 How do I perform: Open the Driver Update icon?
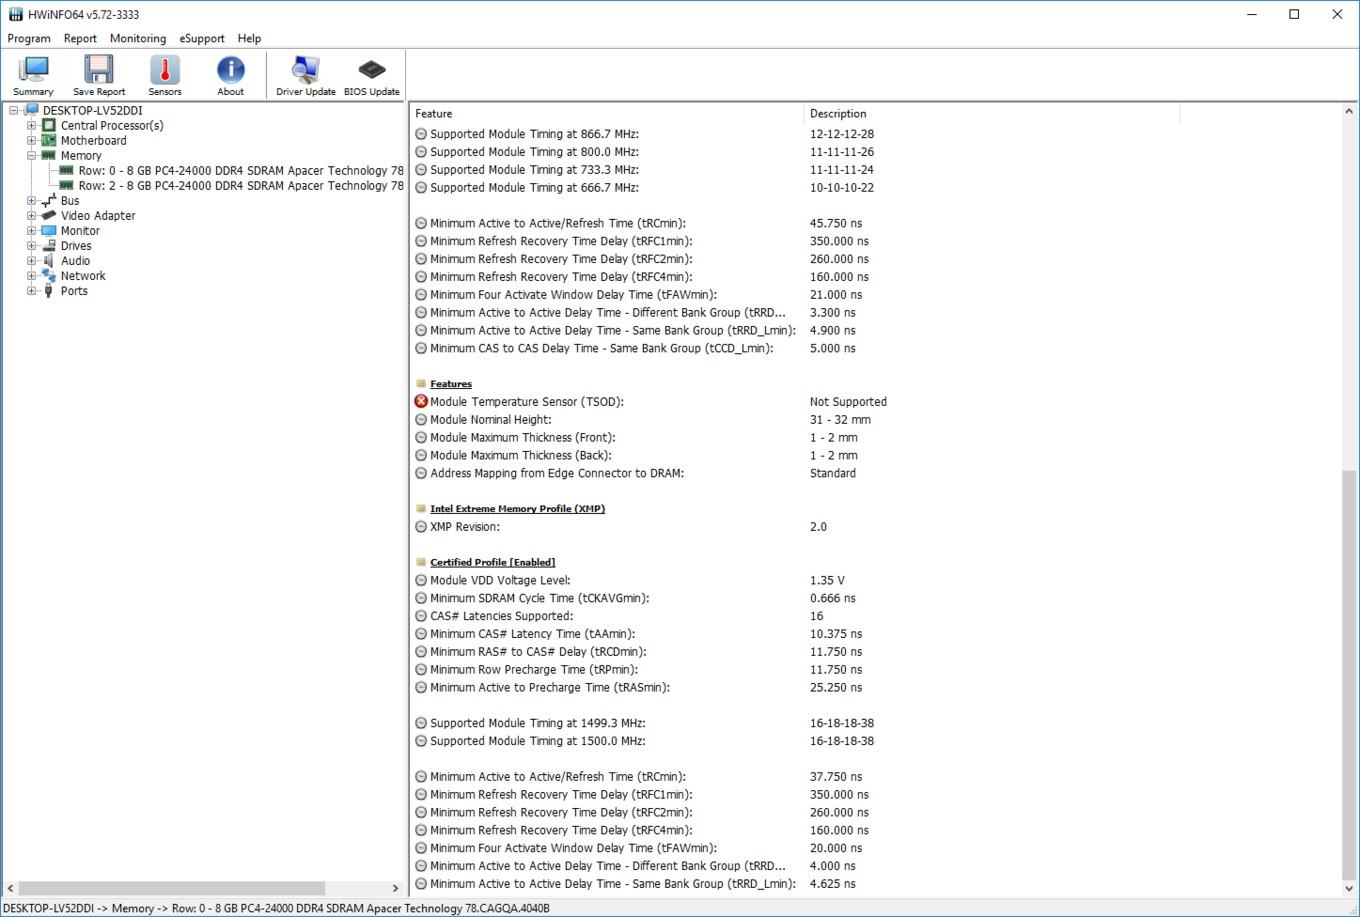pyautogui.click(x=305, y=75)
